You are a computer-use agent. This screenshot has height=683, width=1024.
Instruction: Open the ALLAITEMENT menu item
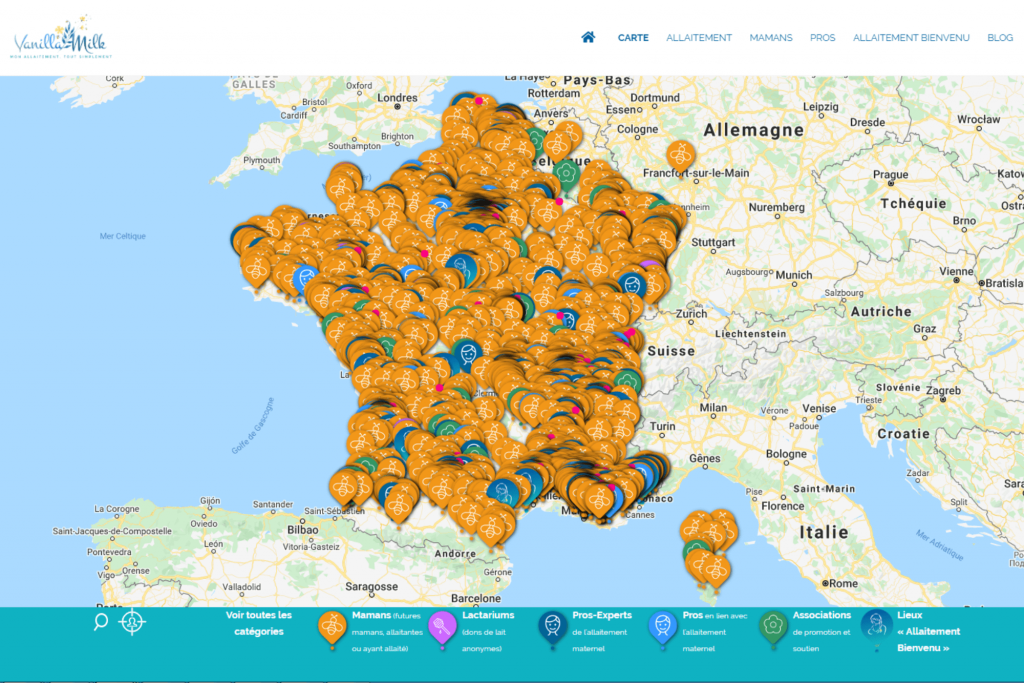[699, 38]
